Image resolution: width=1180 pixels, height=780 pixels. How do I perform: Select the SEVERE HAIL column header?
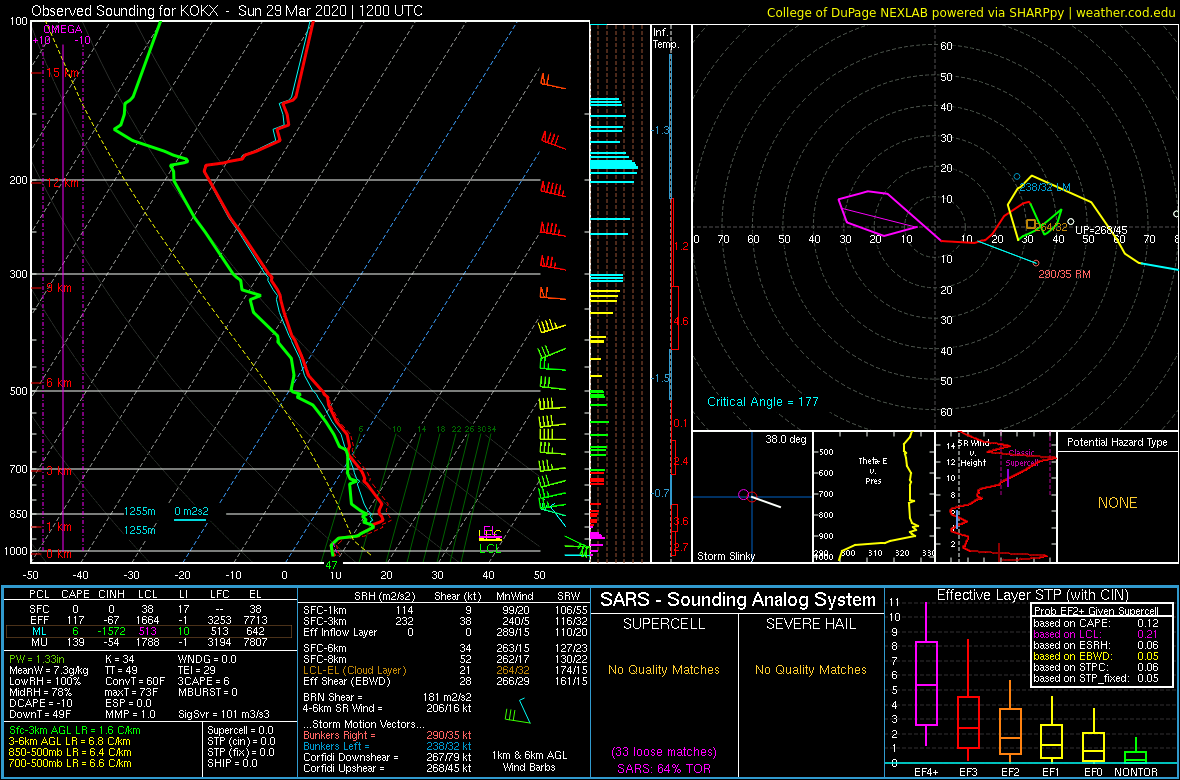coord(811,624)
